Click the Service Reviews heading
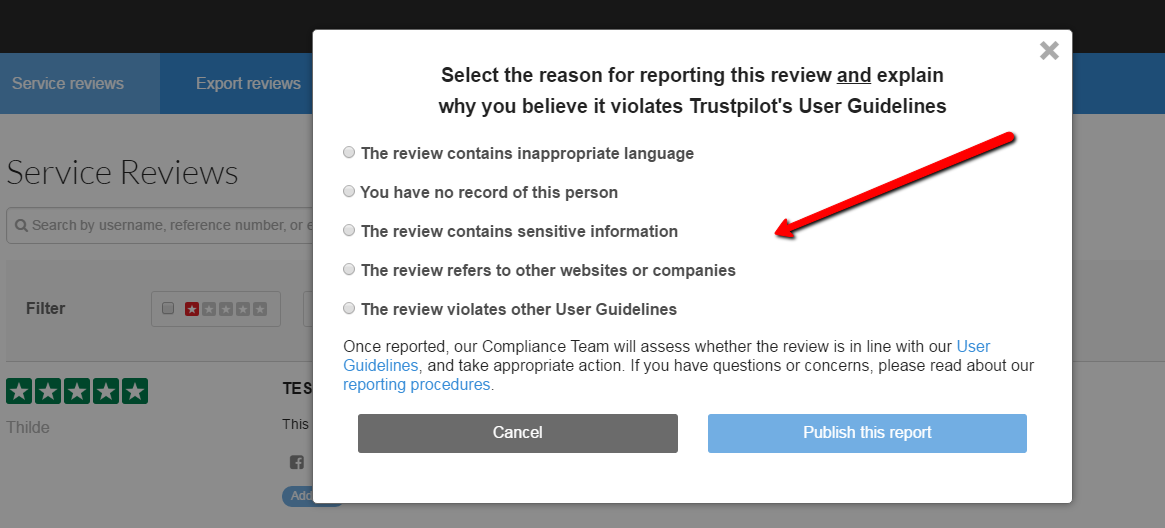This screenshot has height=528, width=1165. tap(123, 172)
